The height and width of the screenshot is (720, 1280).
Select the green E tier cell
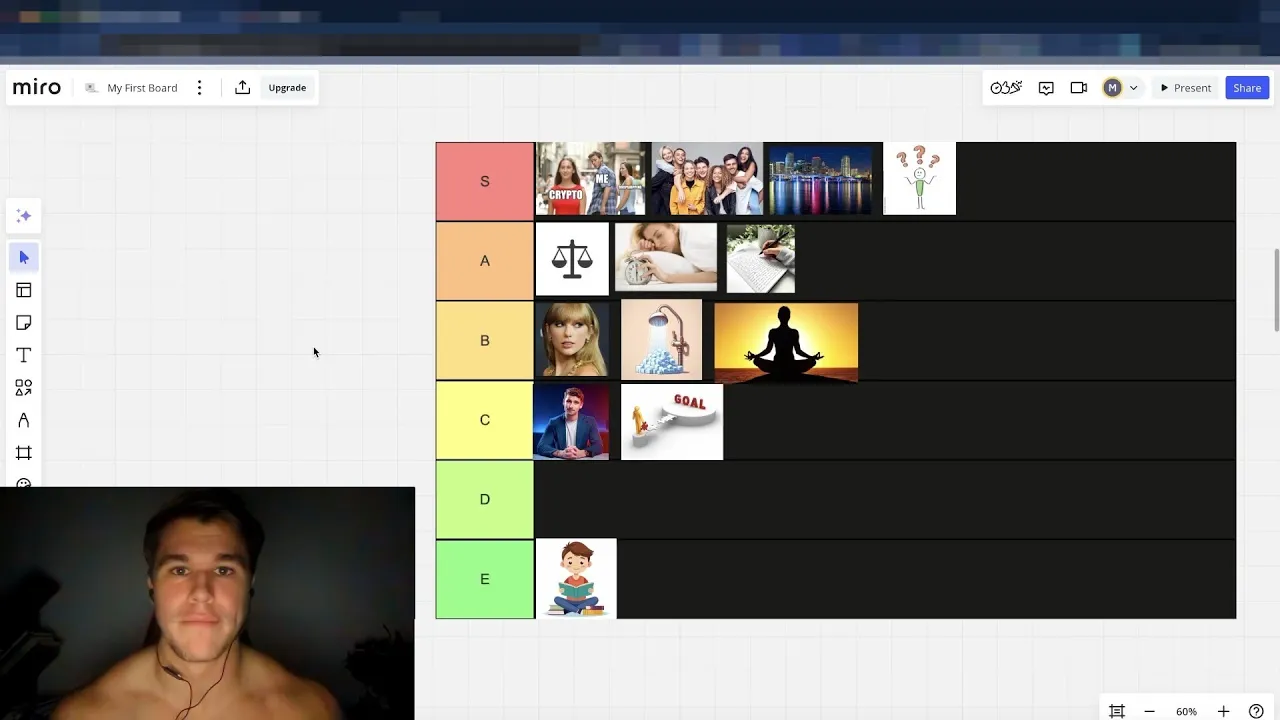(485, 579)
